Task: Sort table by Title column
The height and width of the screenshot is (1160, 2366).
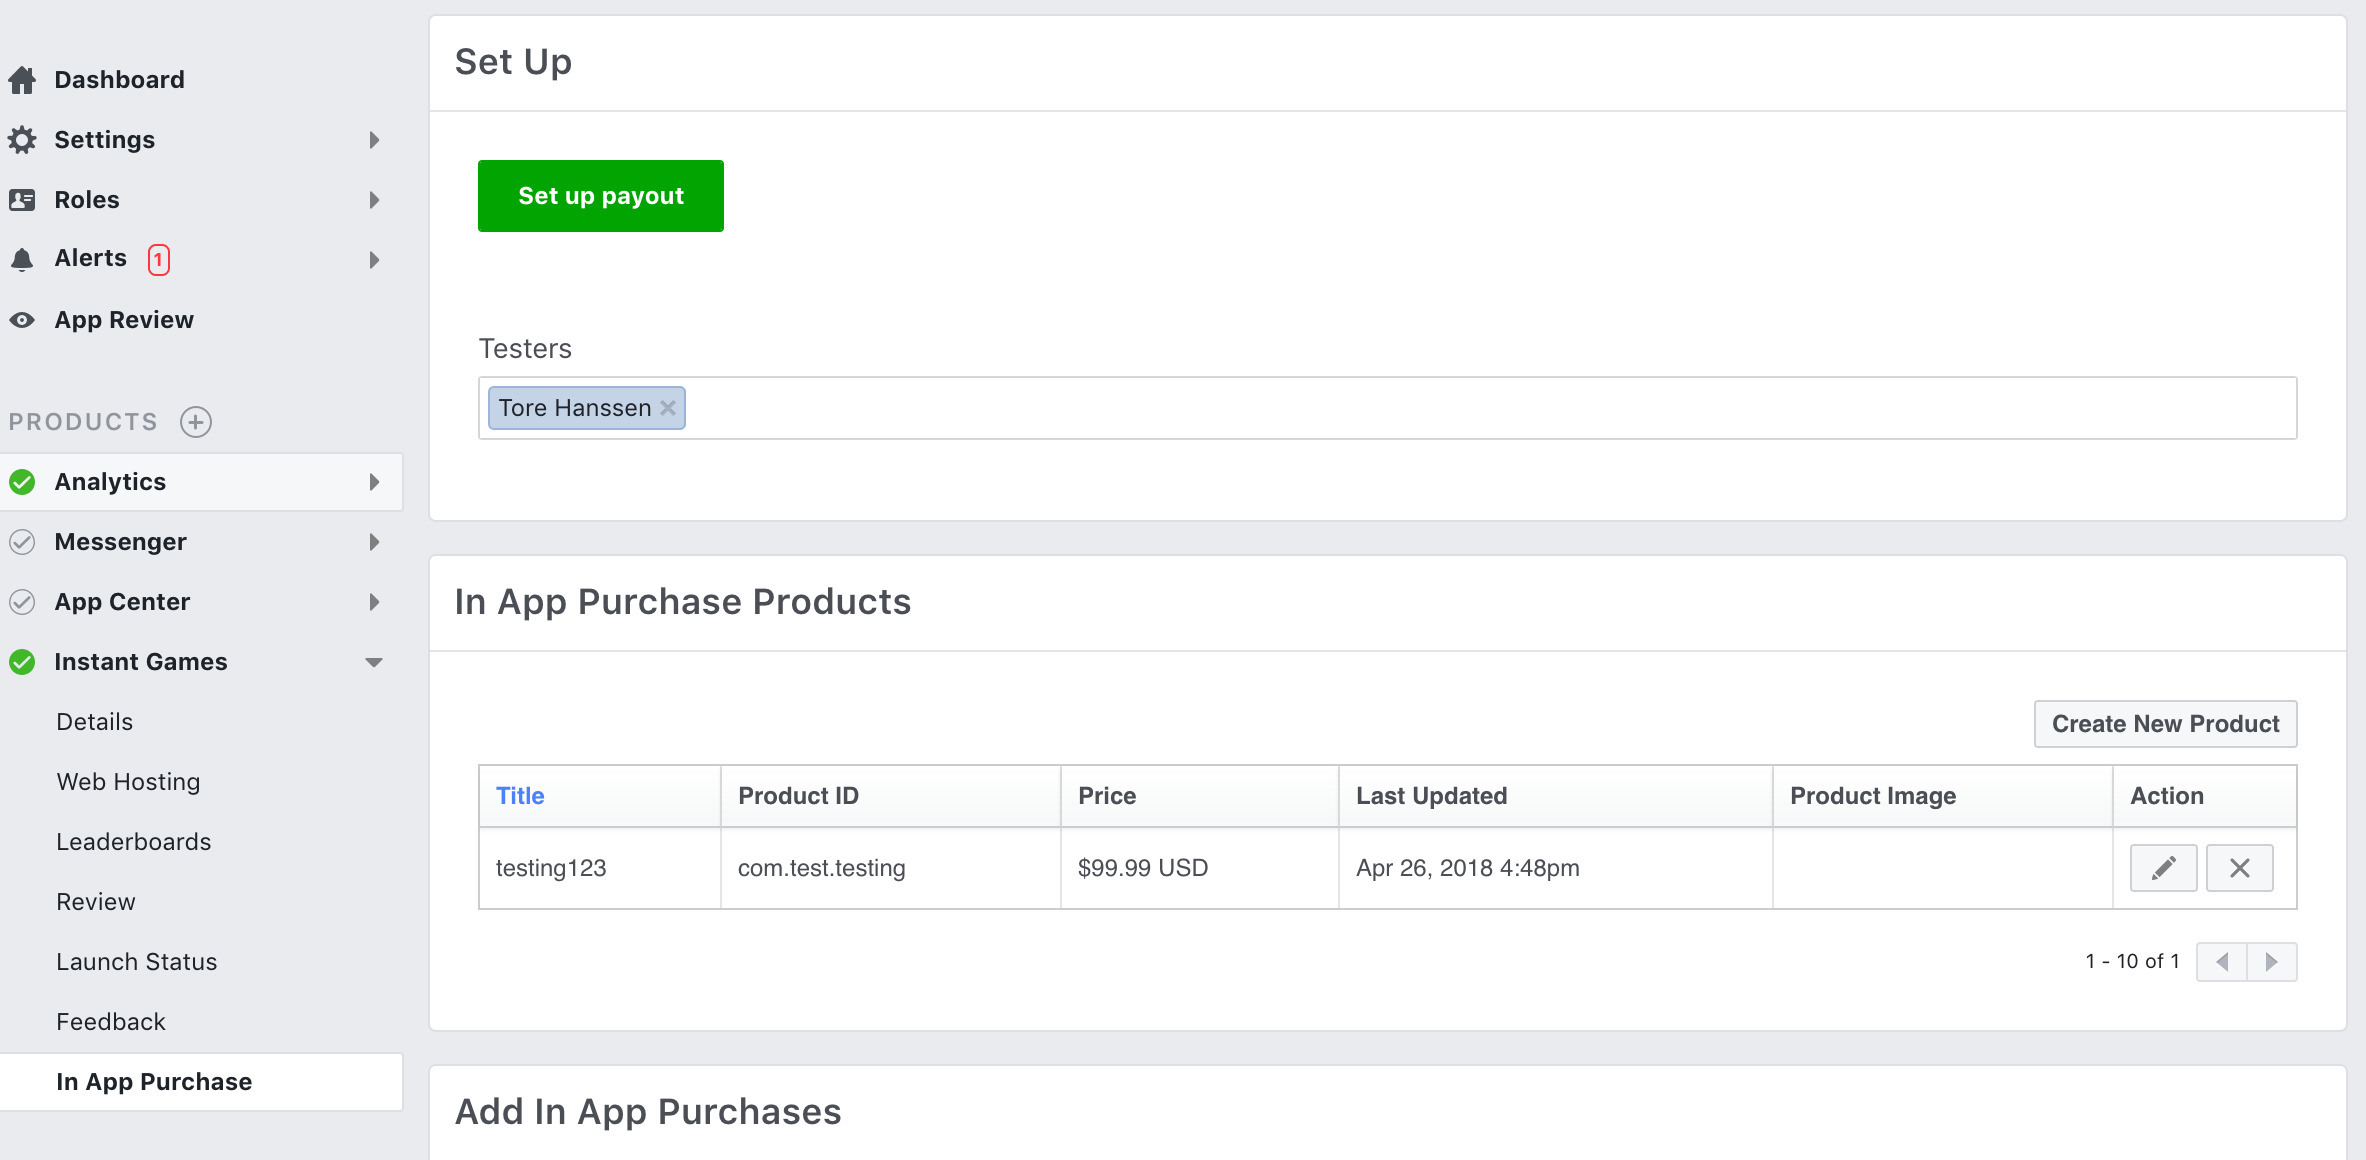Action: (x=520, y=796)
